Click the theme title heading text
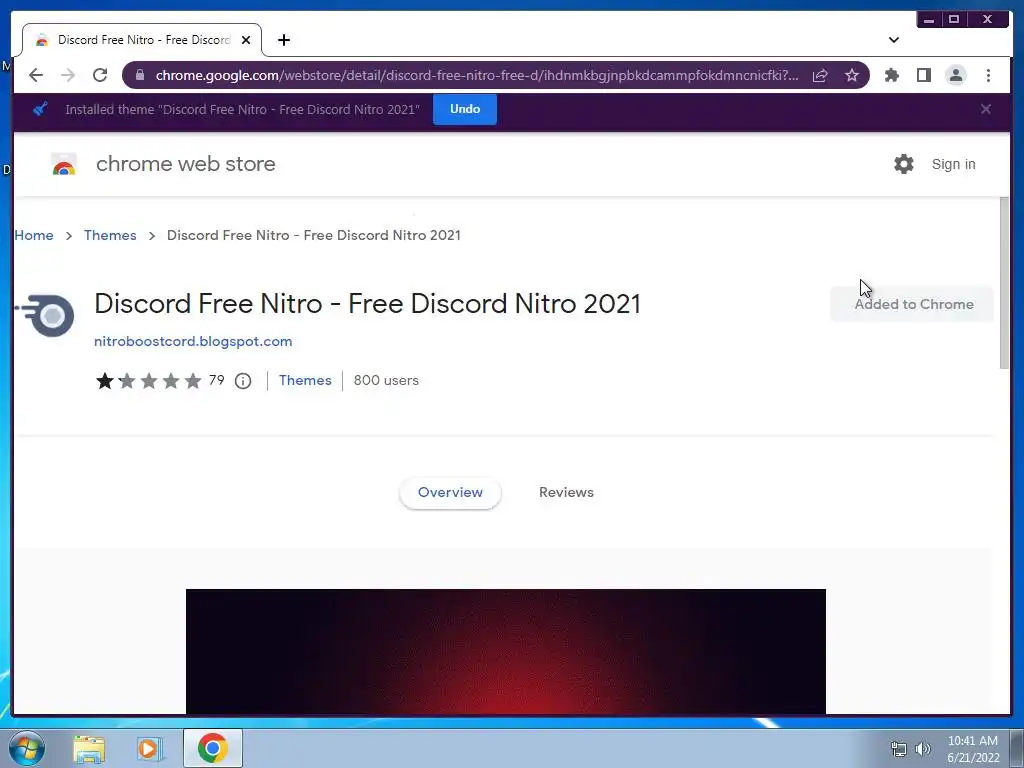 368,304
